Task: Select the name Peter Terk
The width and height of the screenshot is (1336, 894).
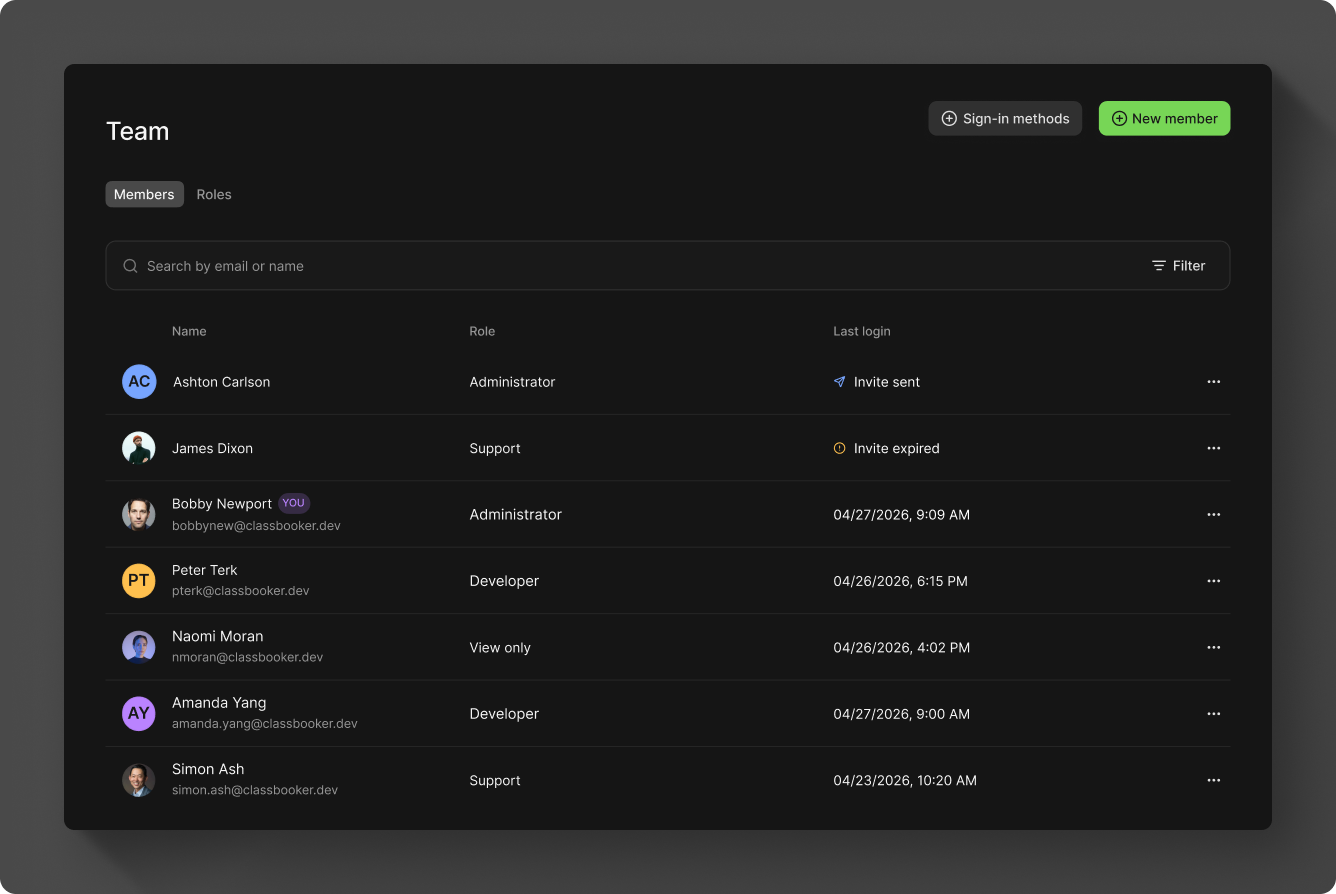Action: 205,570
